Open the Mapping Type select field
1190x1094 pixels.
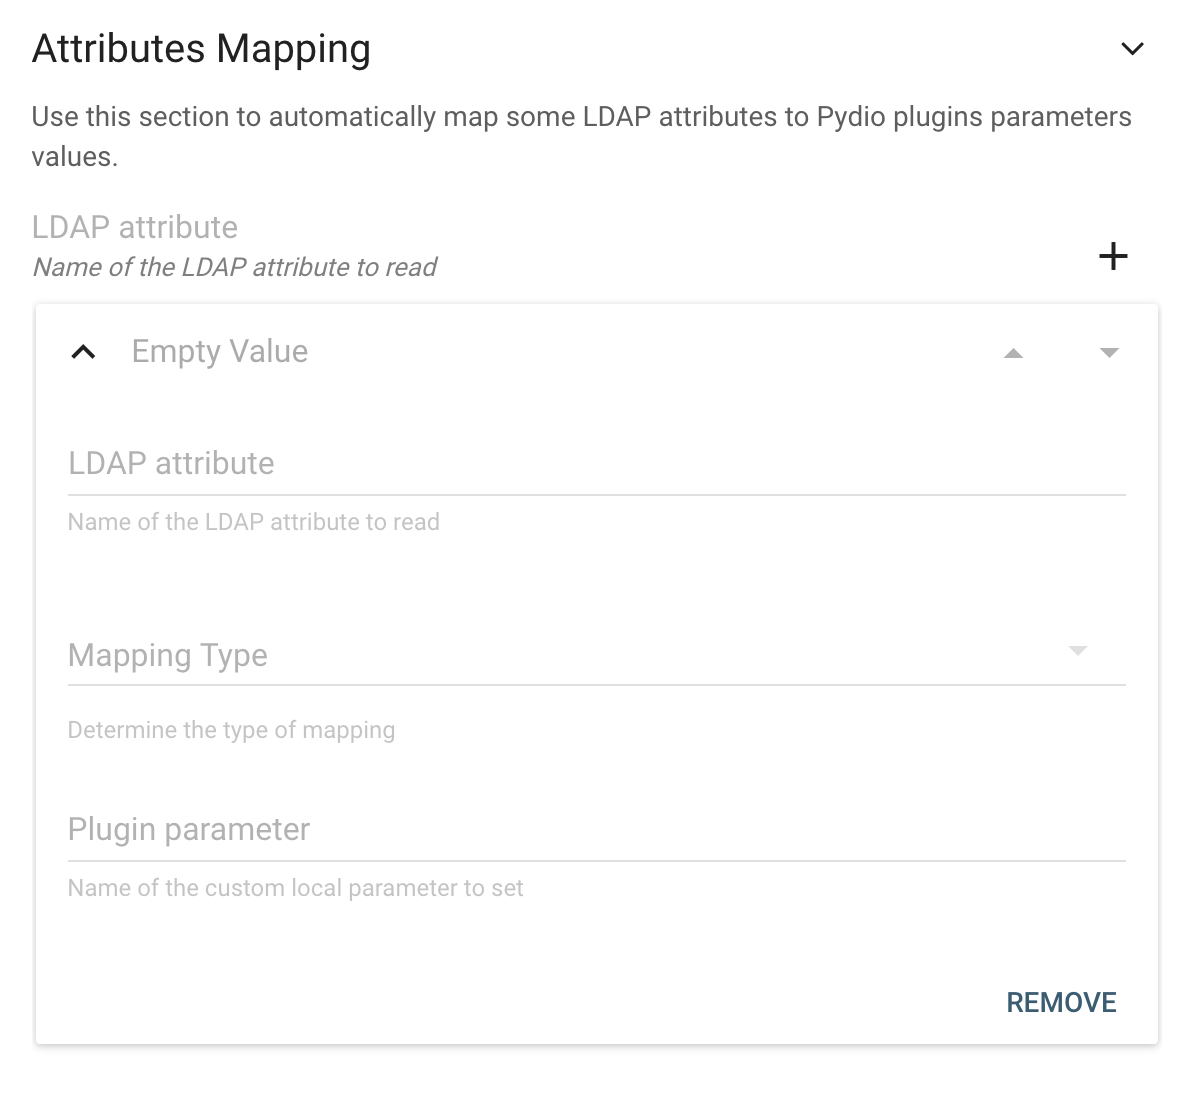click(597, 655)
